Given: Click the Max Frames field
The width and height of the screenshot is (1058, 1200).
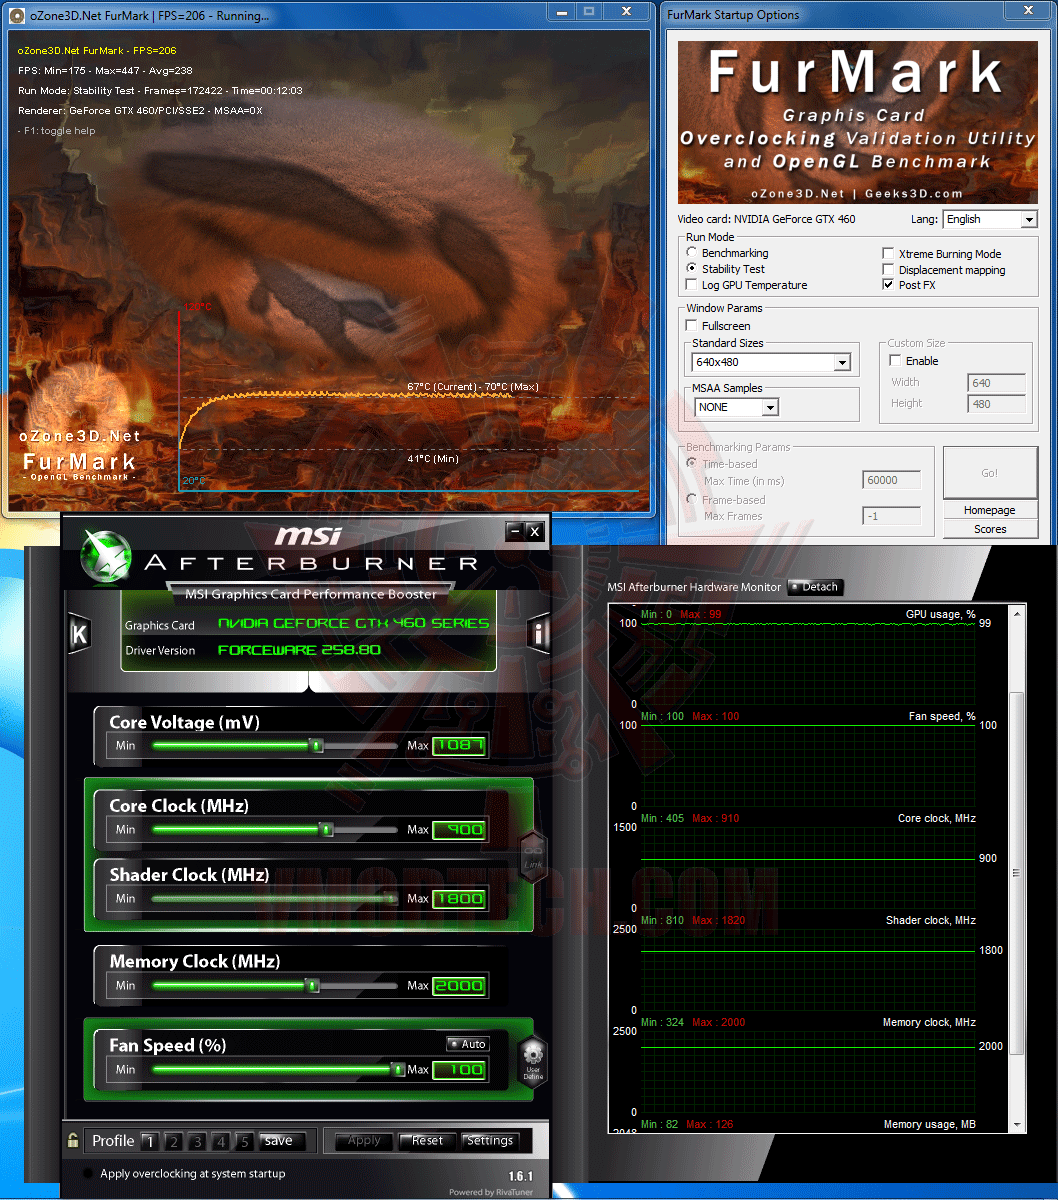Looking at the screenshot, I should pyautogui.click(x=891, y=516).
